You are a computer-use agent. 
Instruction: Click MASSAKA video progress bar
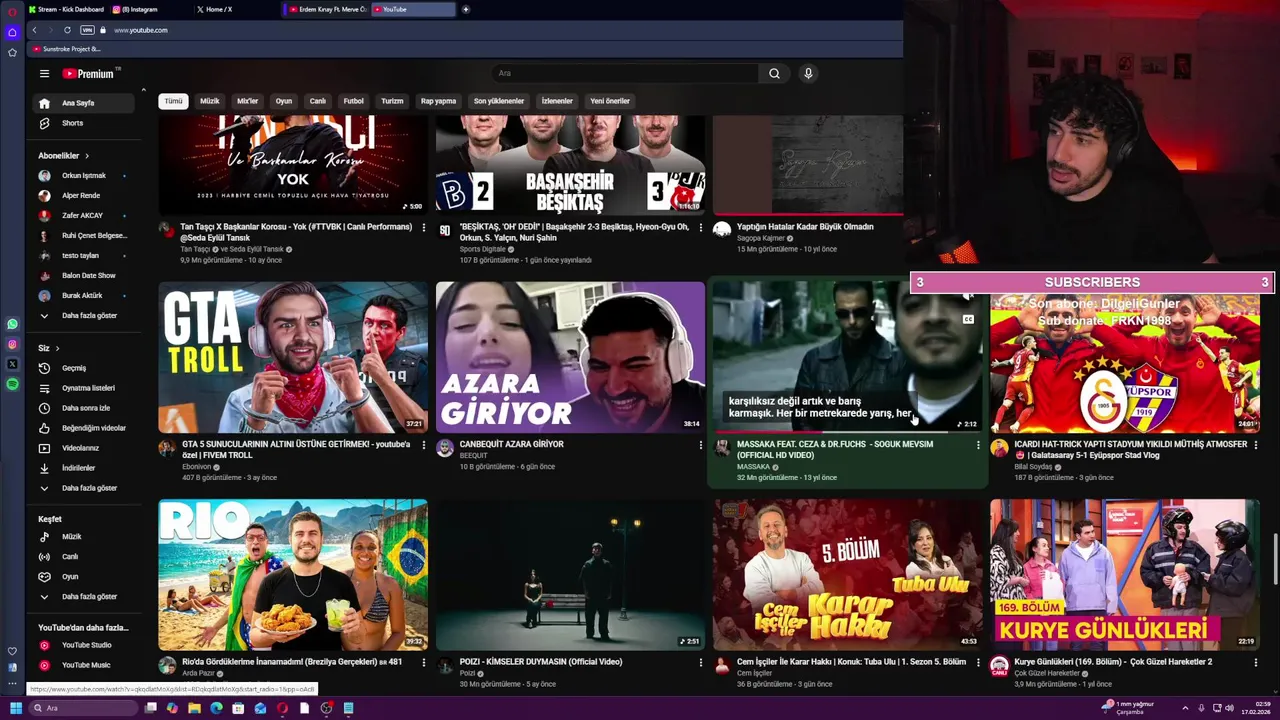[848, 433]
